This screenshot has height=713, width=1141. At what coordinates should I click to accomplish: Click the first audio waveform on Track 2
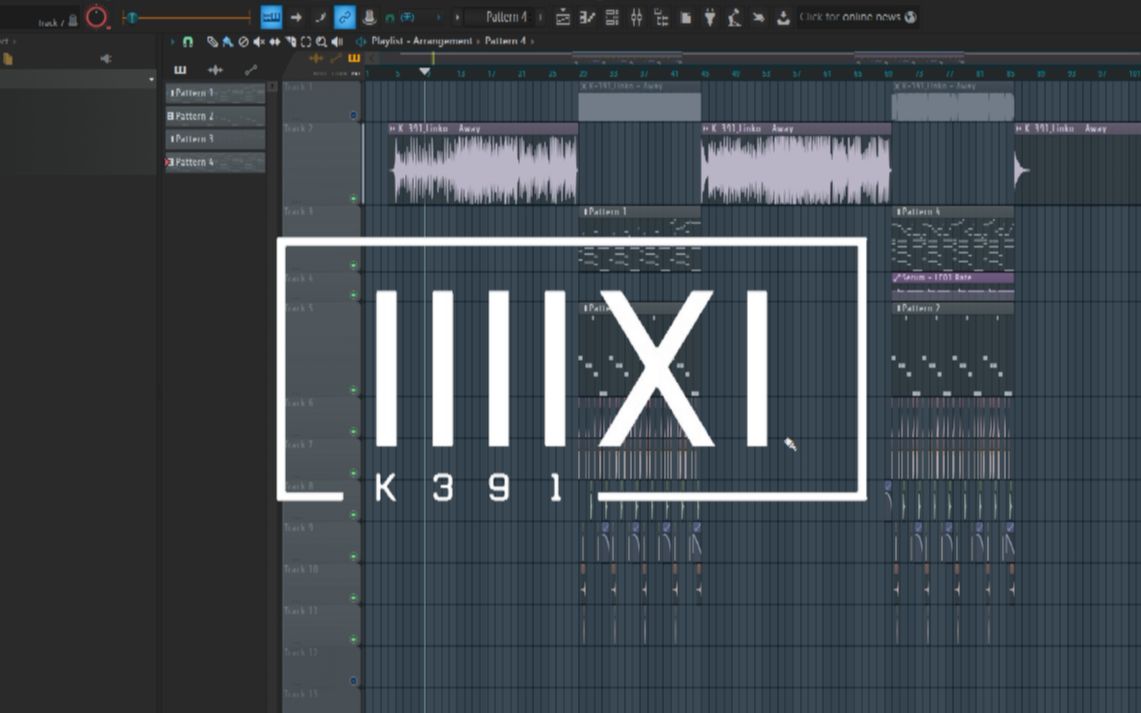(485, 170)
